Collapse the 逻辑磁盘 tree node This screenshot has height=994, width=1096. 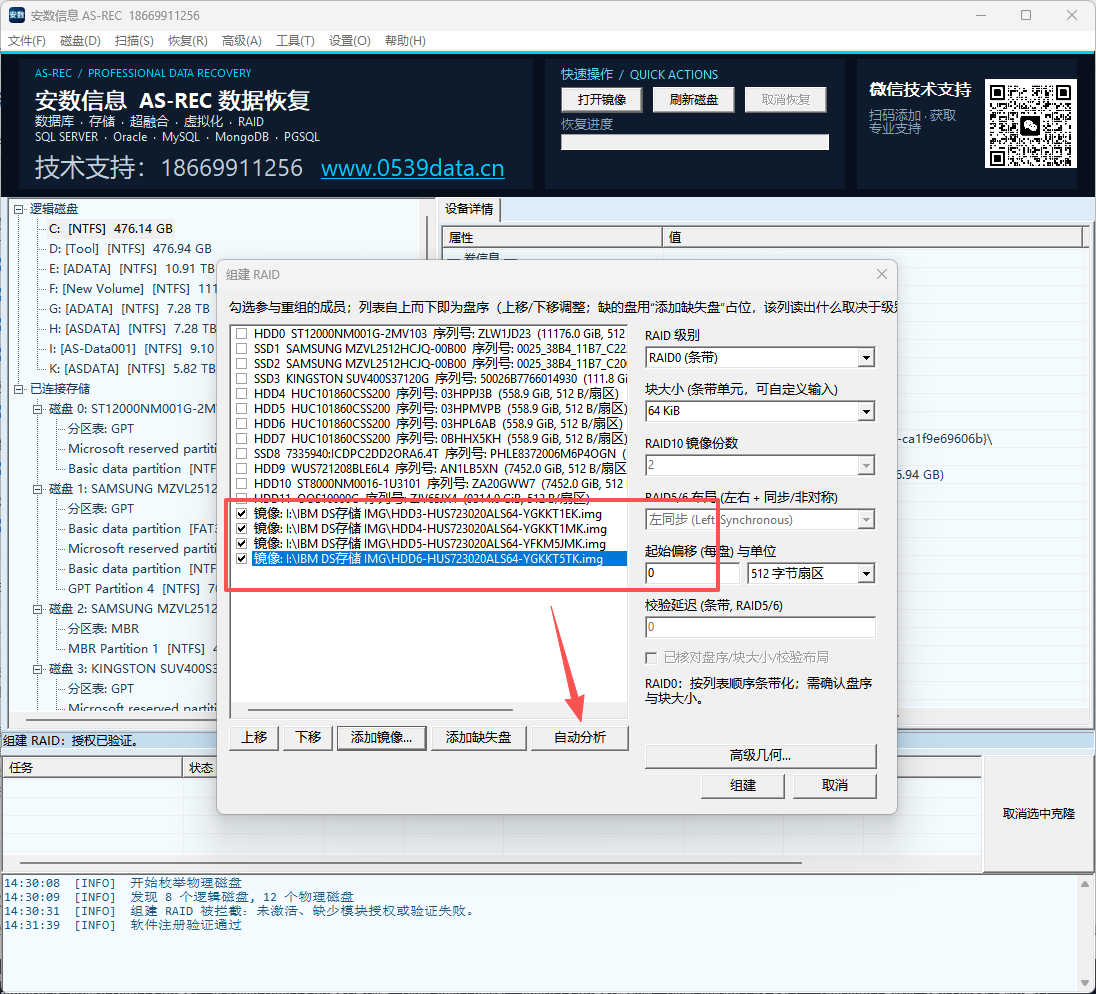click(x=19, y=209)
